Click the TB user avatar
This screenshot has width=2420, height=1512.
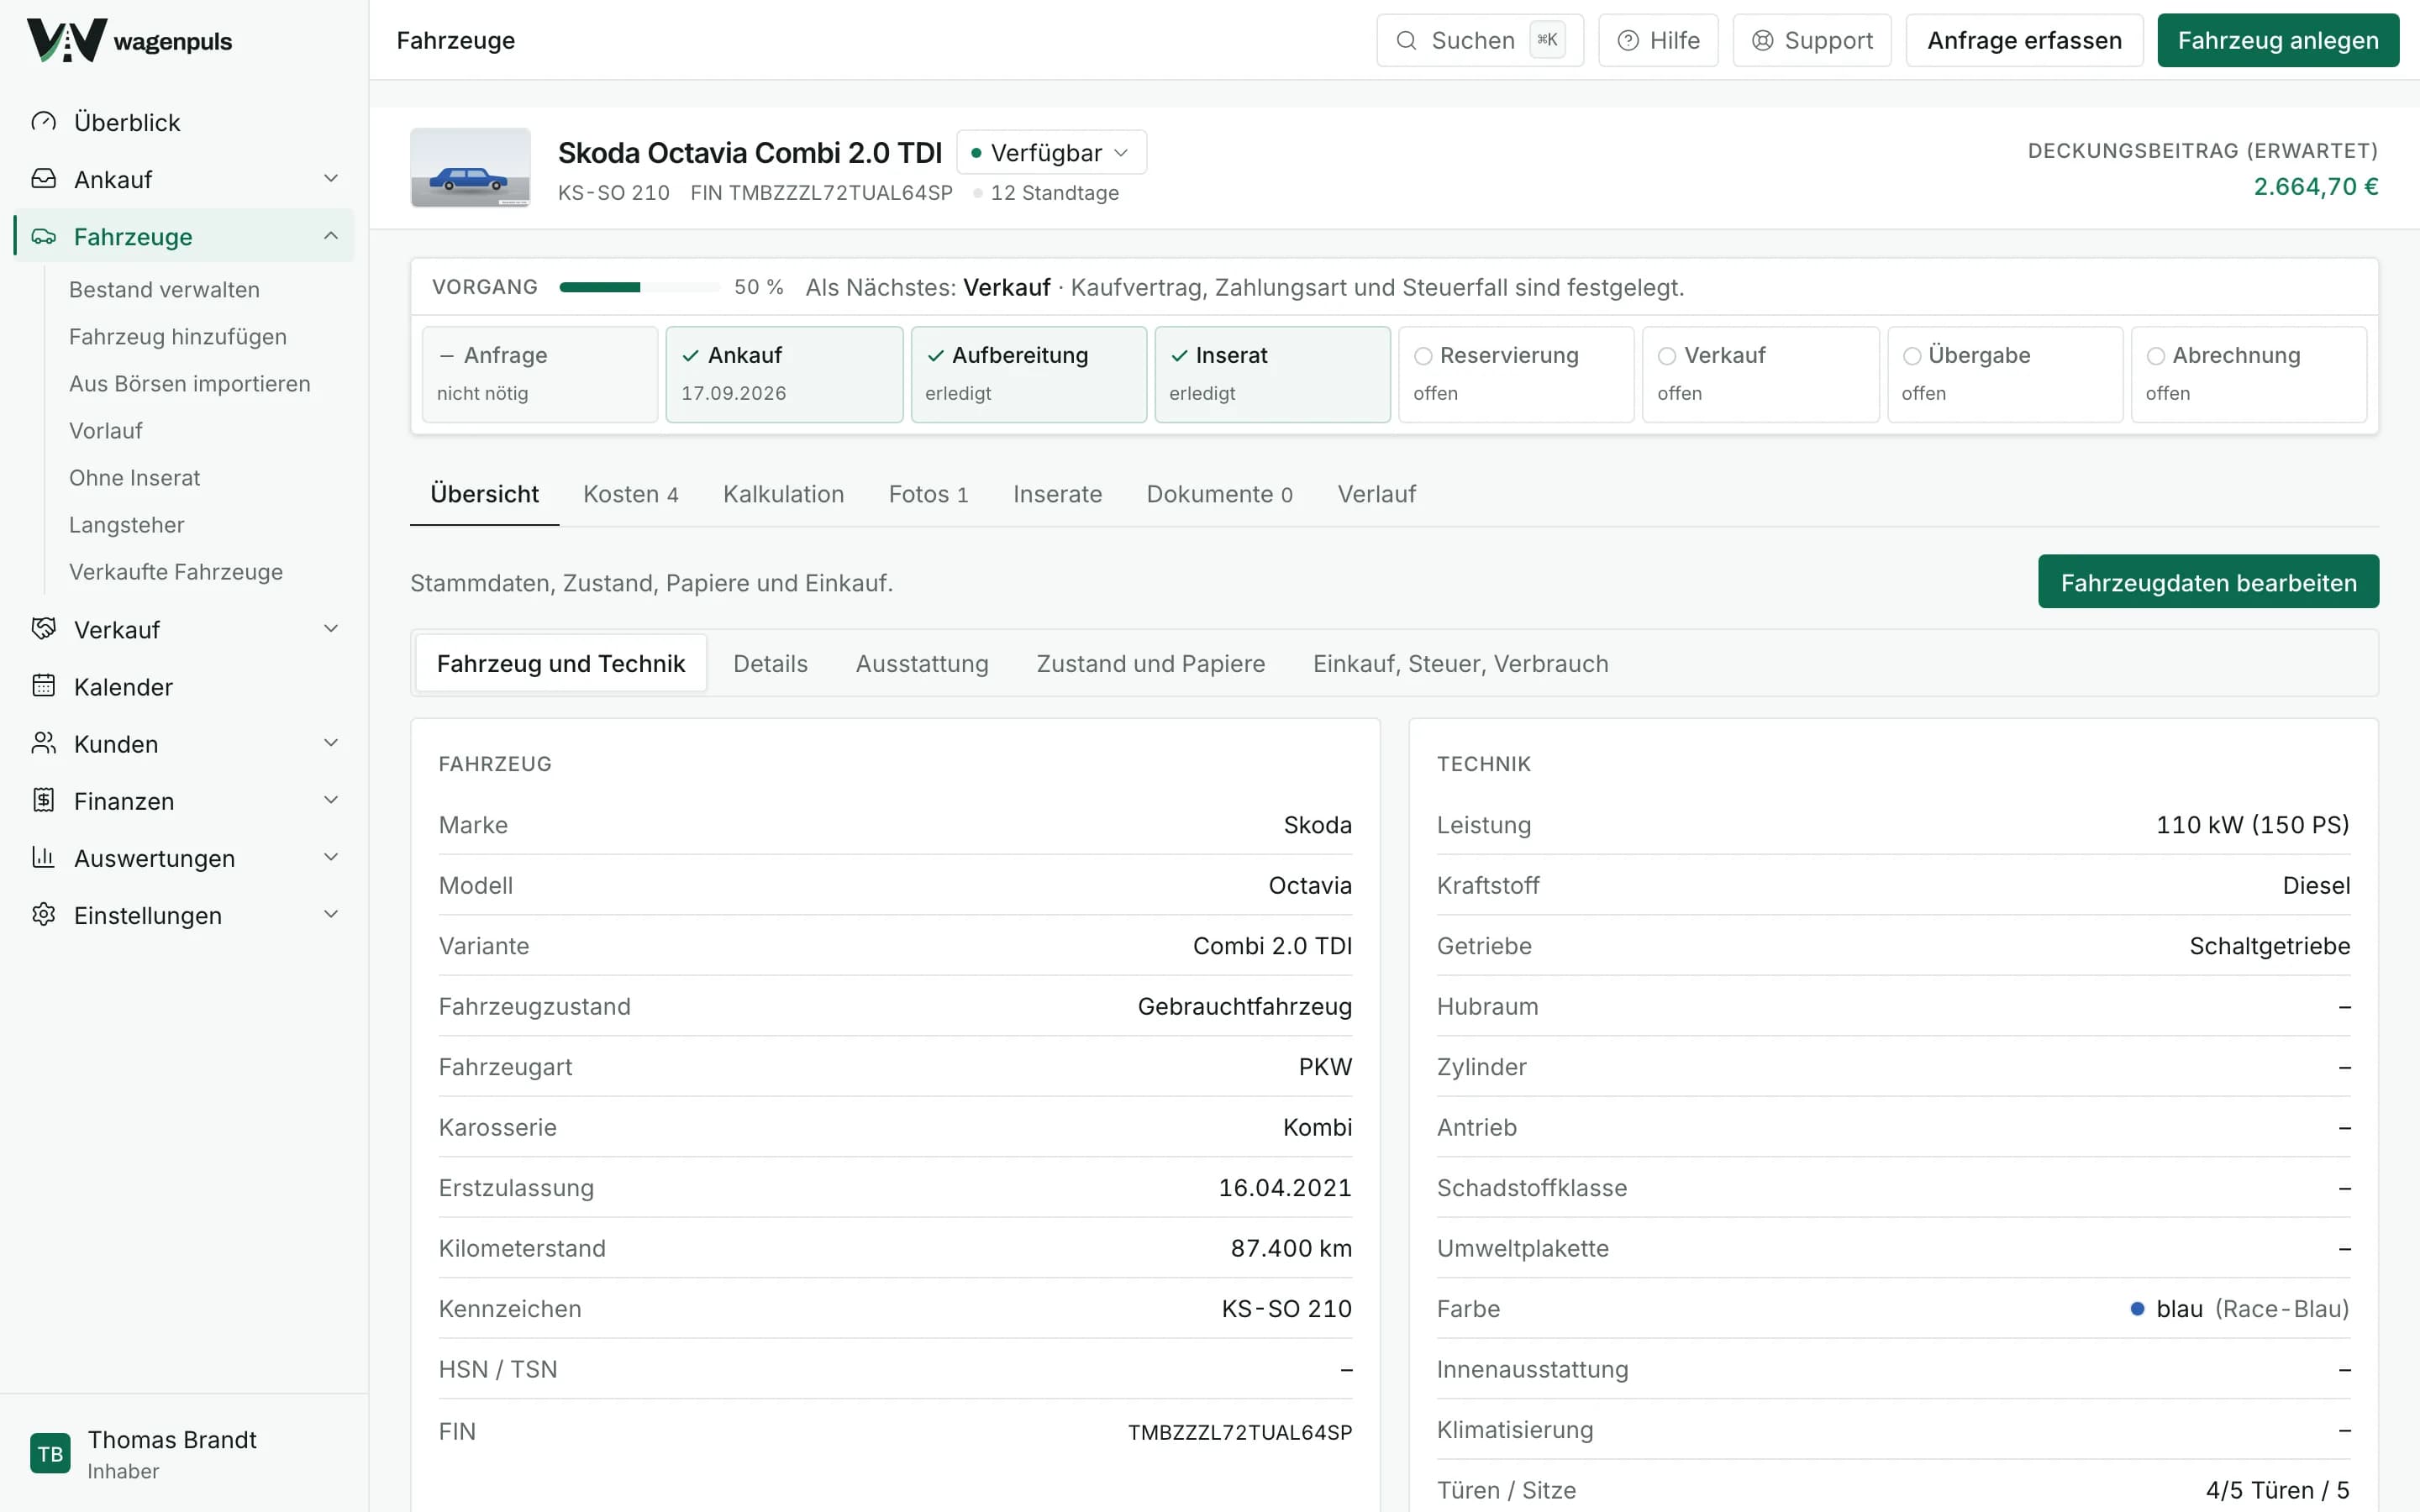coord(50,1453)
